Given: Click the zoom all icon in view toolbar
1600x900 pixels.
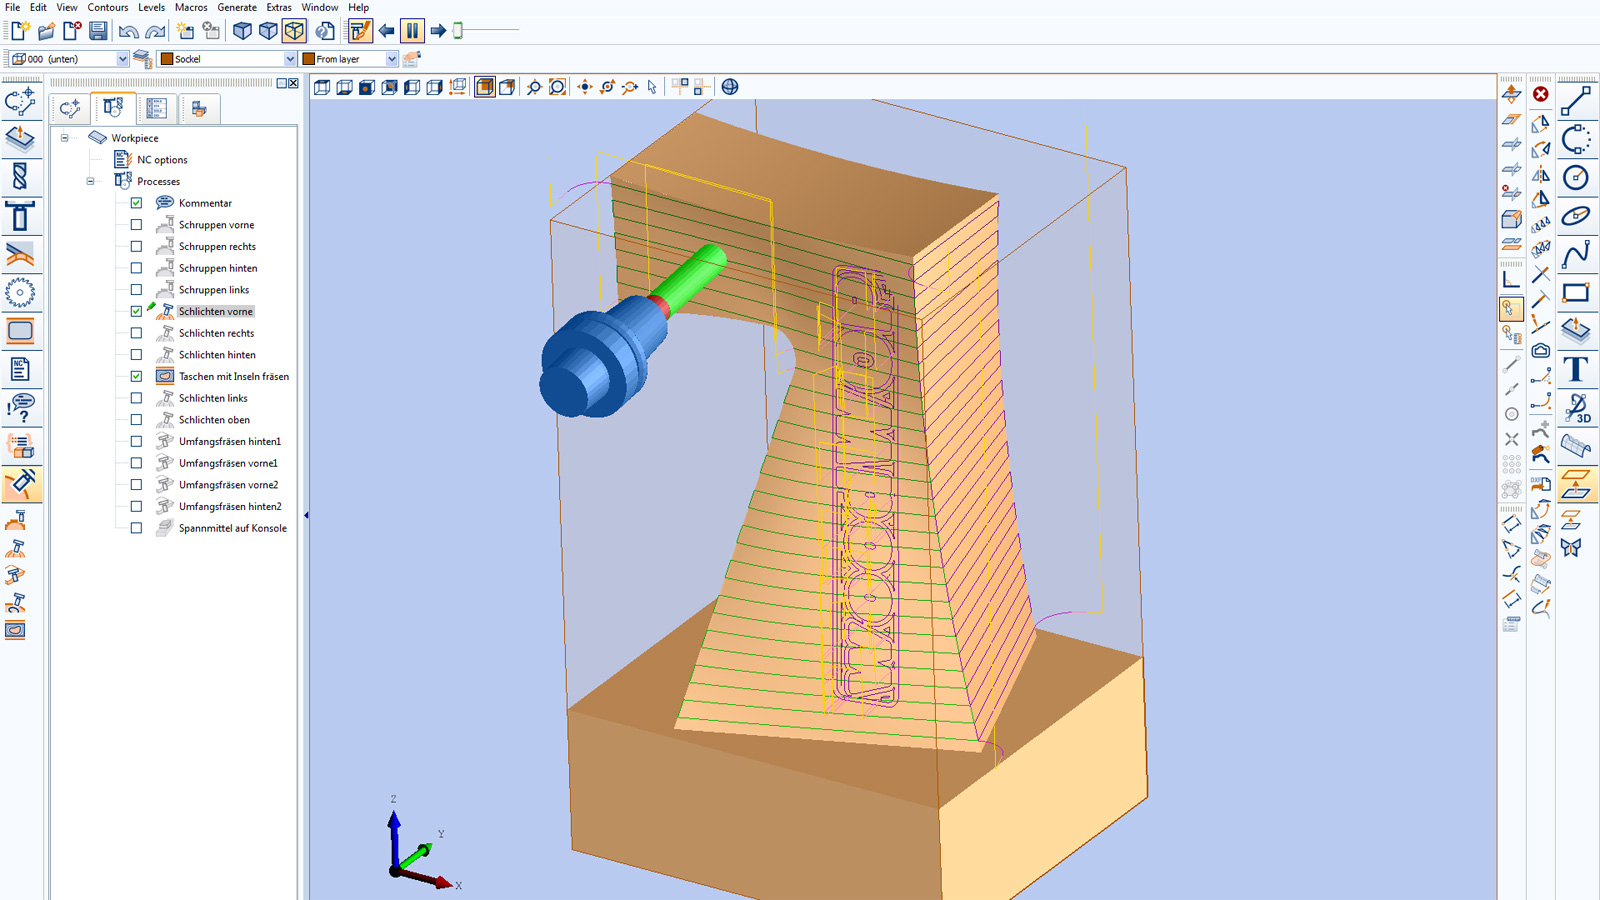Looking at the screenshot, I should [x=558, y=87].
